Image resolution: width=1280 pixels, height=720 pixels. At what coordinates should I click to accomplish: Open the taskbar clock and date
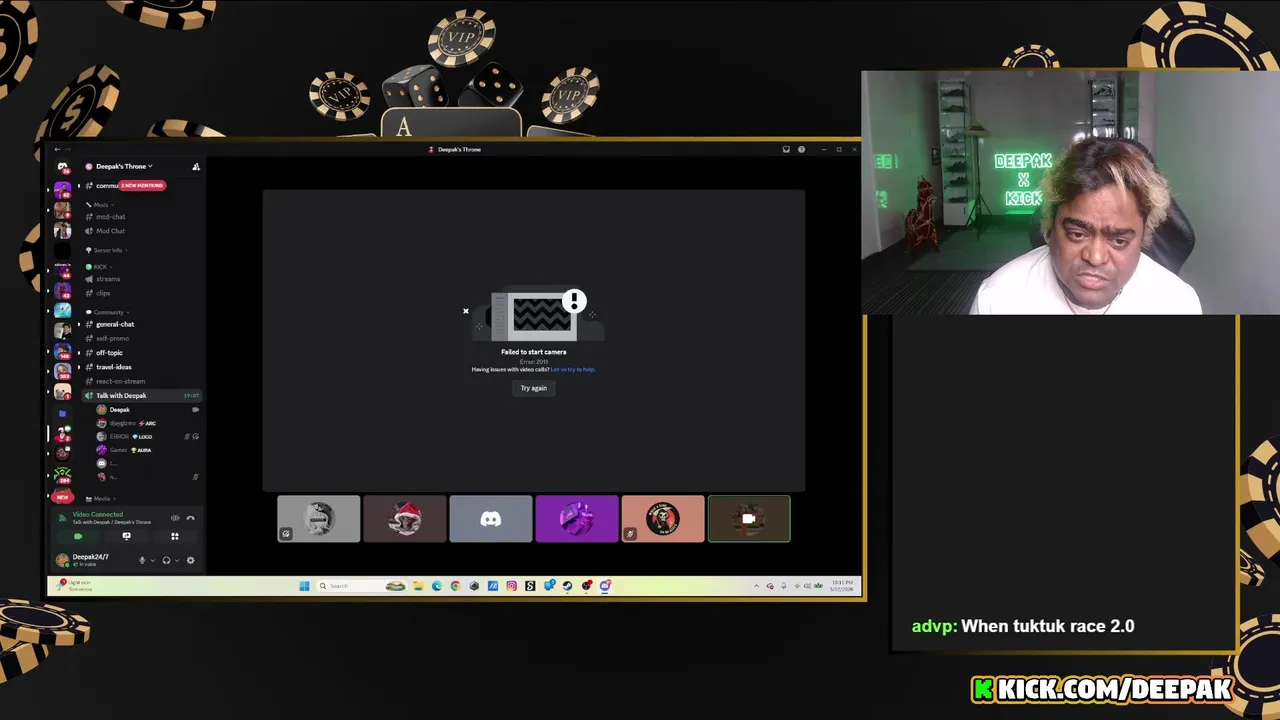(841, 585)
